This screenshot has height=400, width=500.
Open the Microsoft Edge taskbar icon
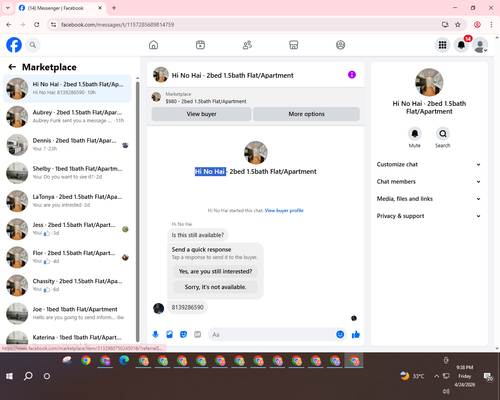[124, 361]
